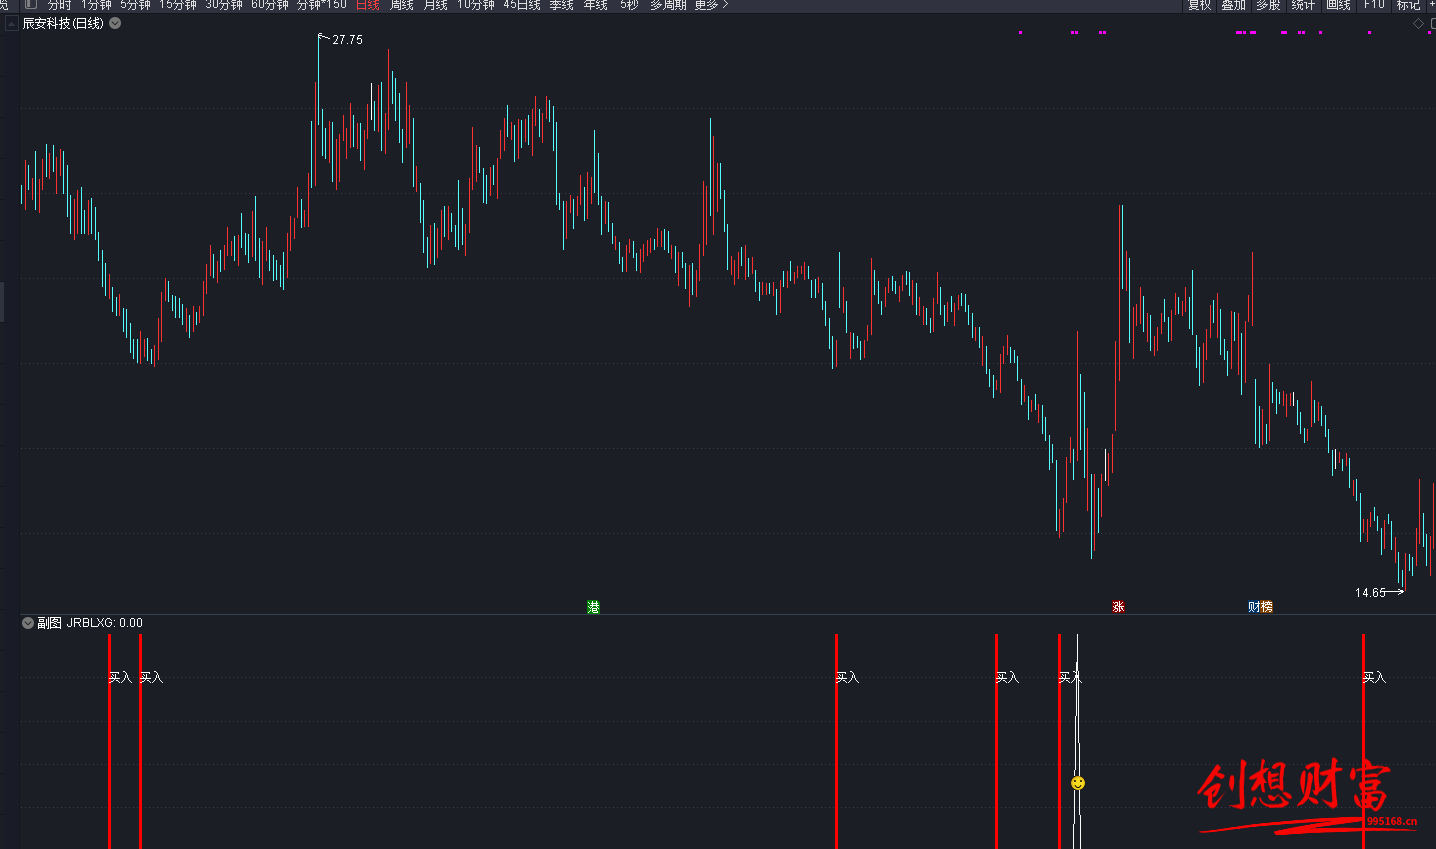Collapse the 副图 sub-chart indicator arrow

point(28,623)
